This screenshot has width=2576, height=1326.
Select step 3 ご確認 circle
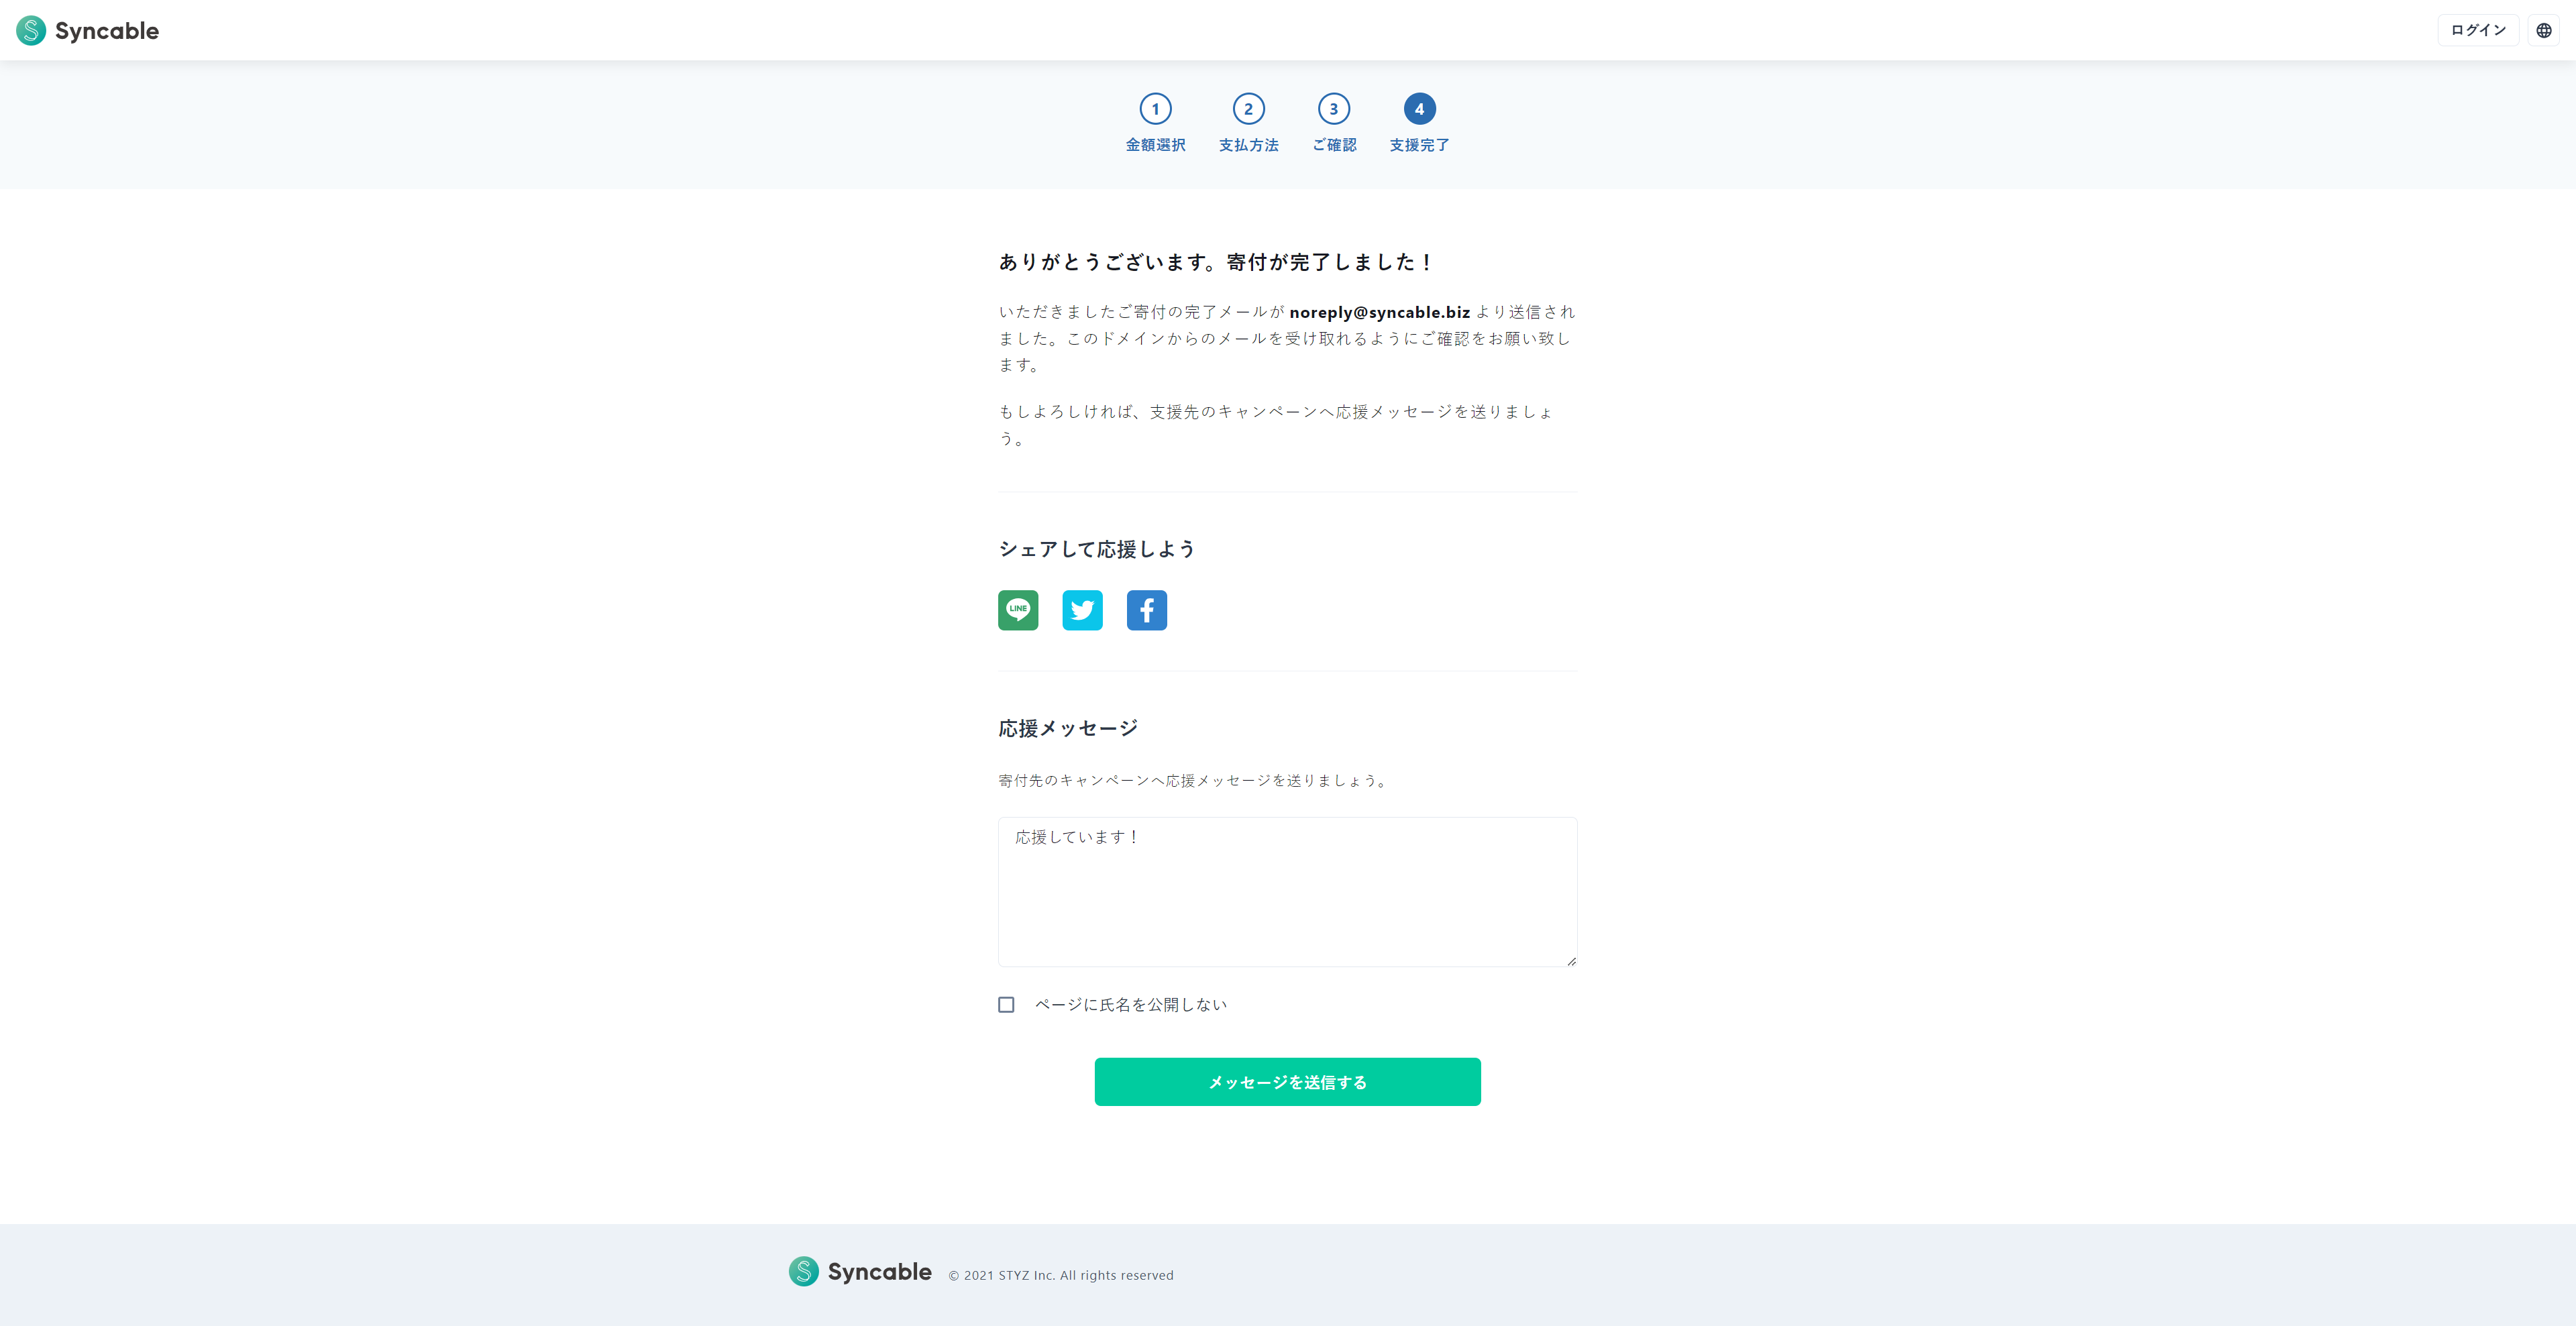(x=1334, y=109)
